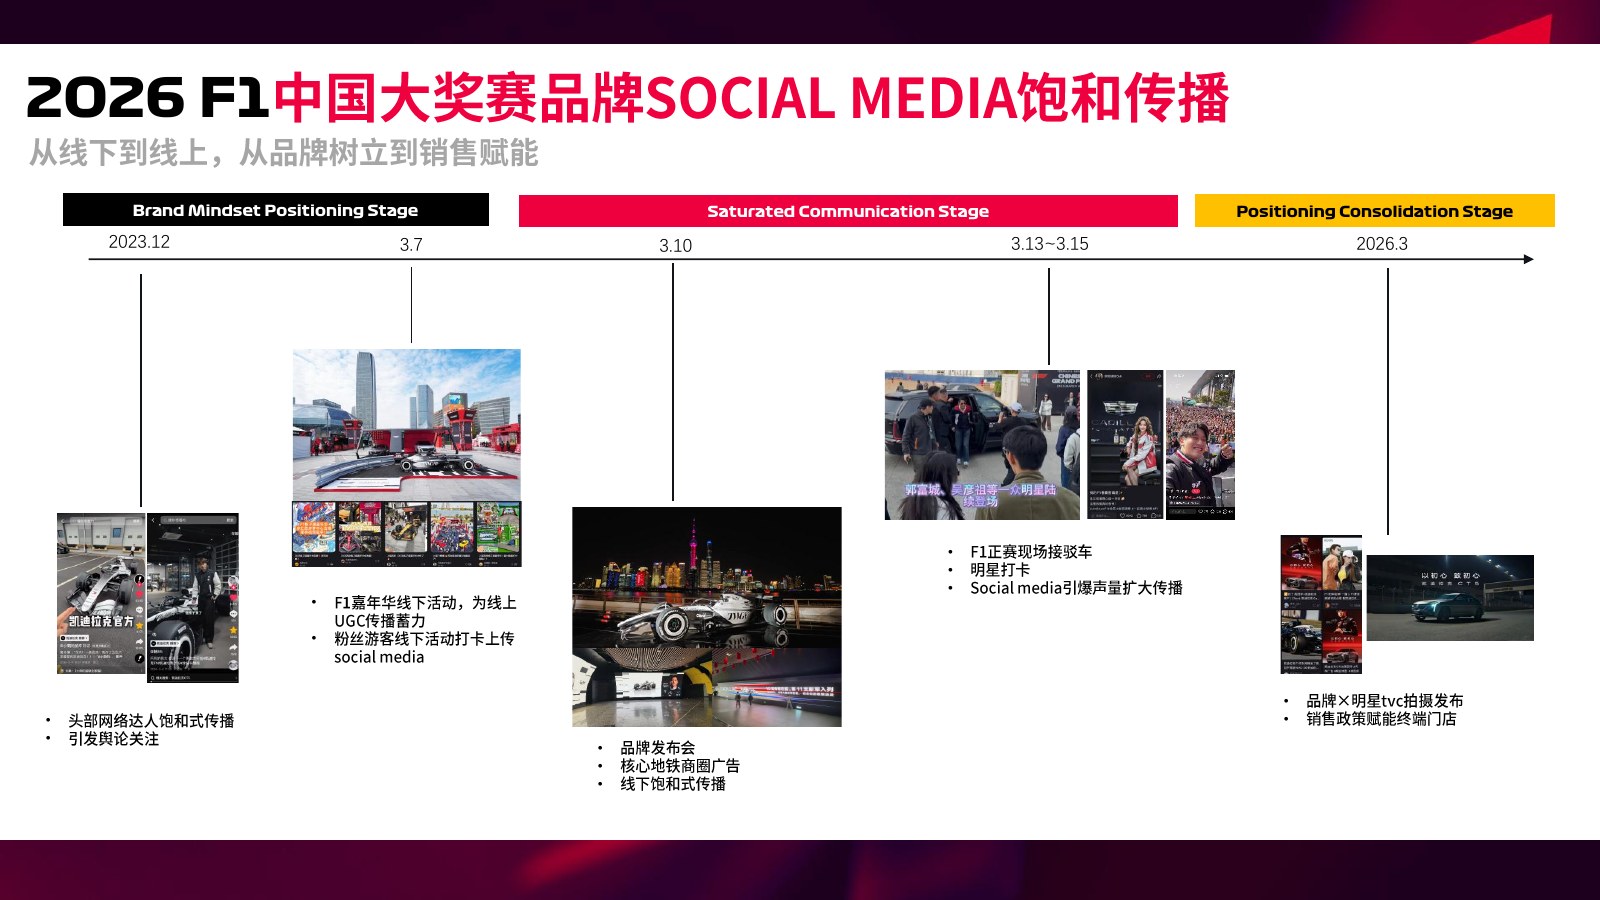This screenshot has width=1600, height=900.
Task: Click the text 头部网络达人饱和式传播
Action: point(151,721)
